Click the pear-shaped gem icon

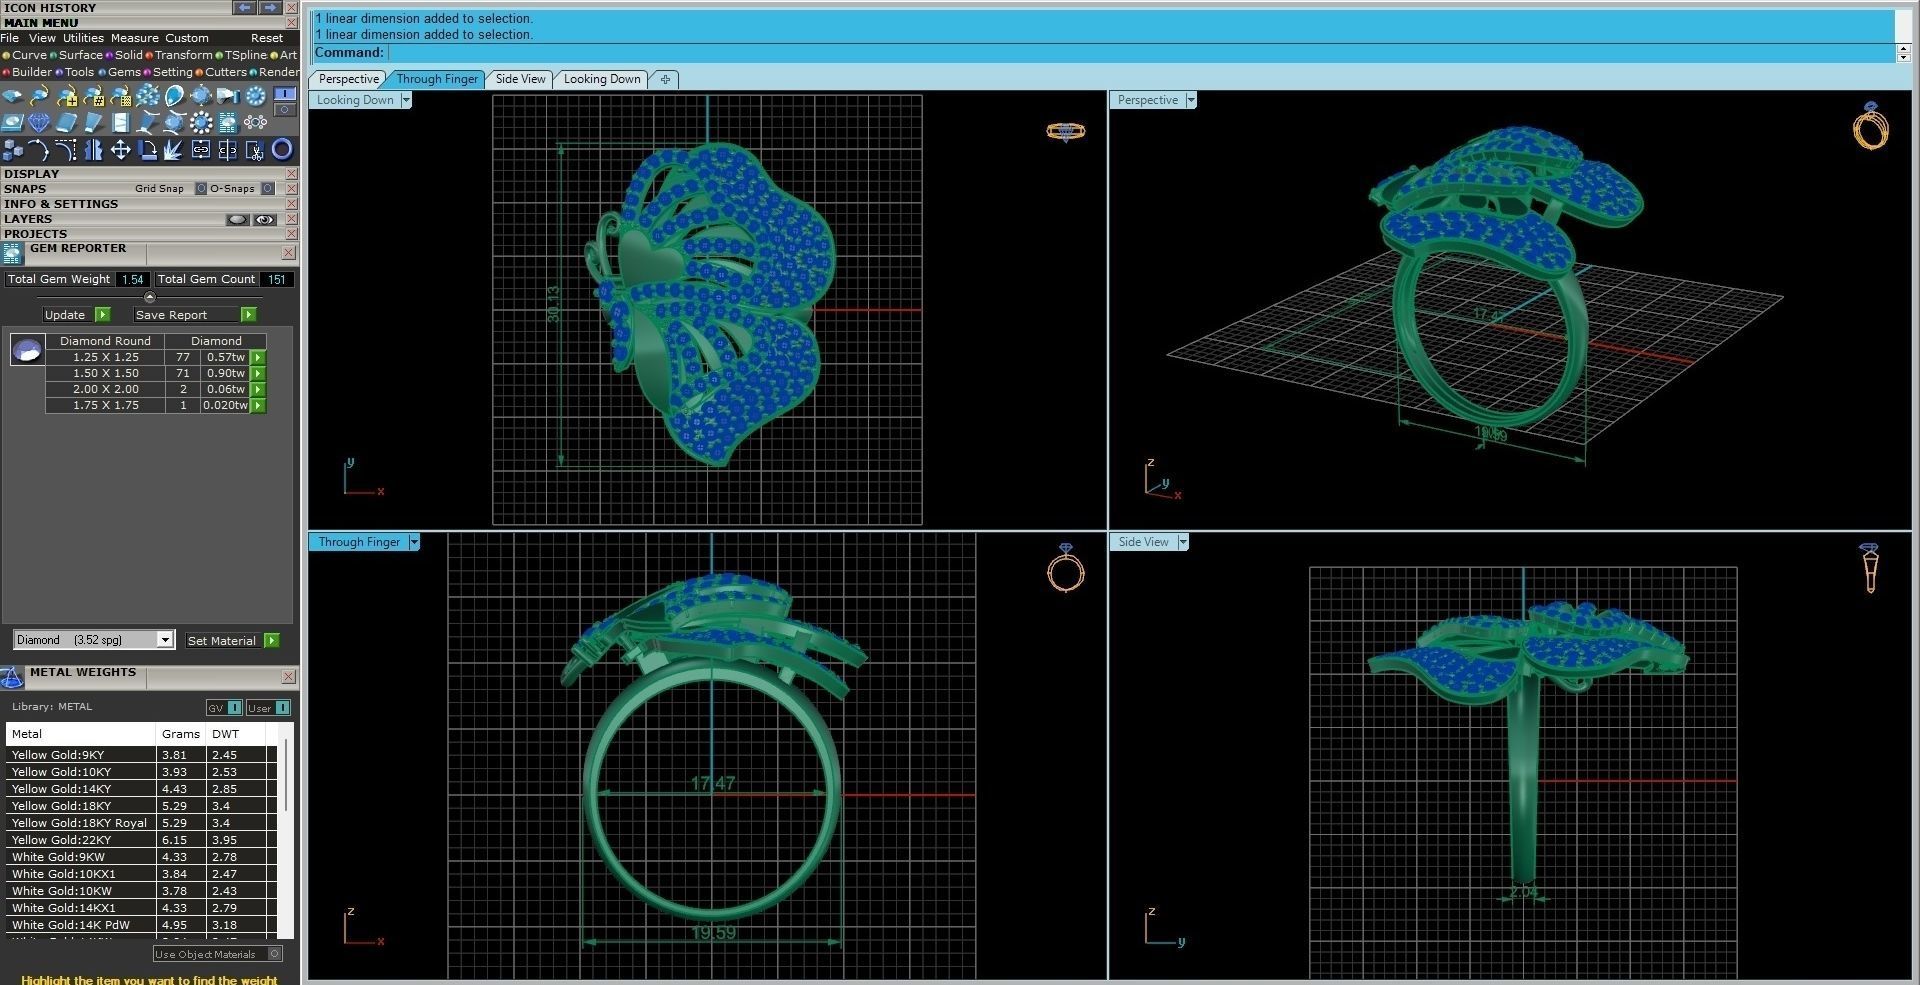[175, 96]
